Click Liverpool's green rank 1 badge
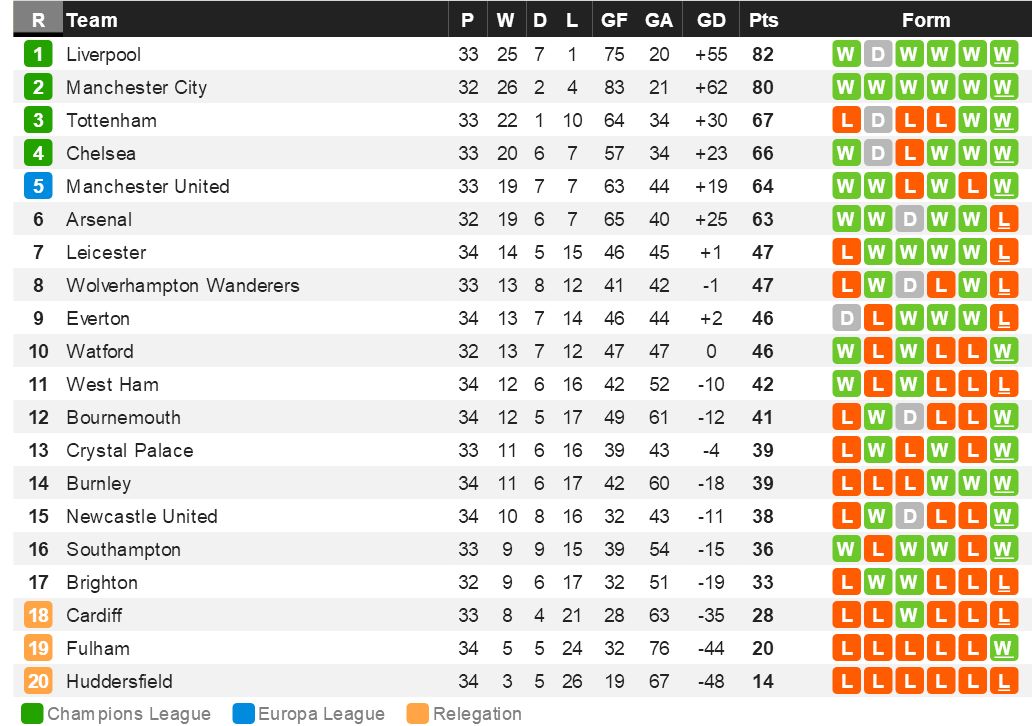Screen dimensions: 1032x726 click(x=38, y=54)
